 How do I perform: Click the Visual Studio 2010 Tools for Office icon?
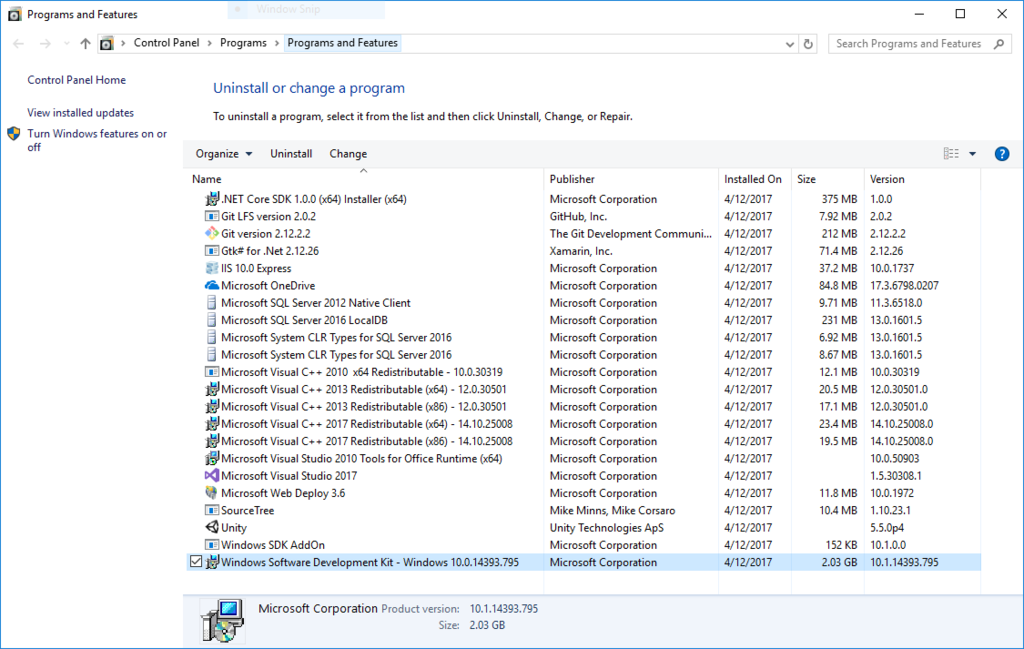212,458
